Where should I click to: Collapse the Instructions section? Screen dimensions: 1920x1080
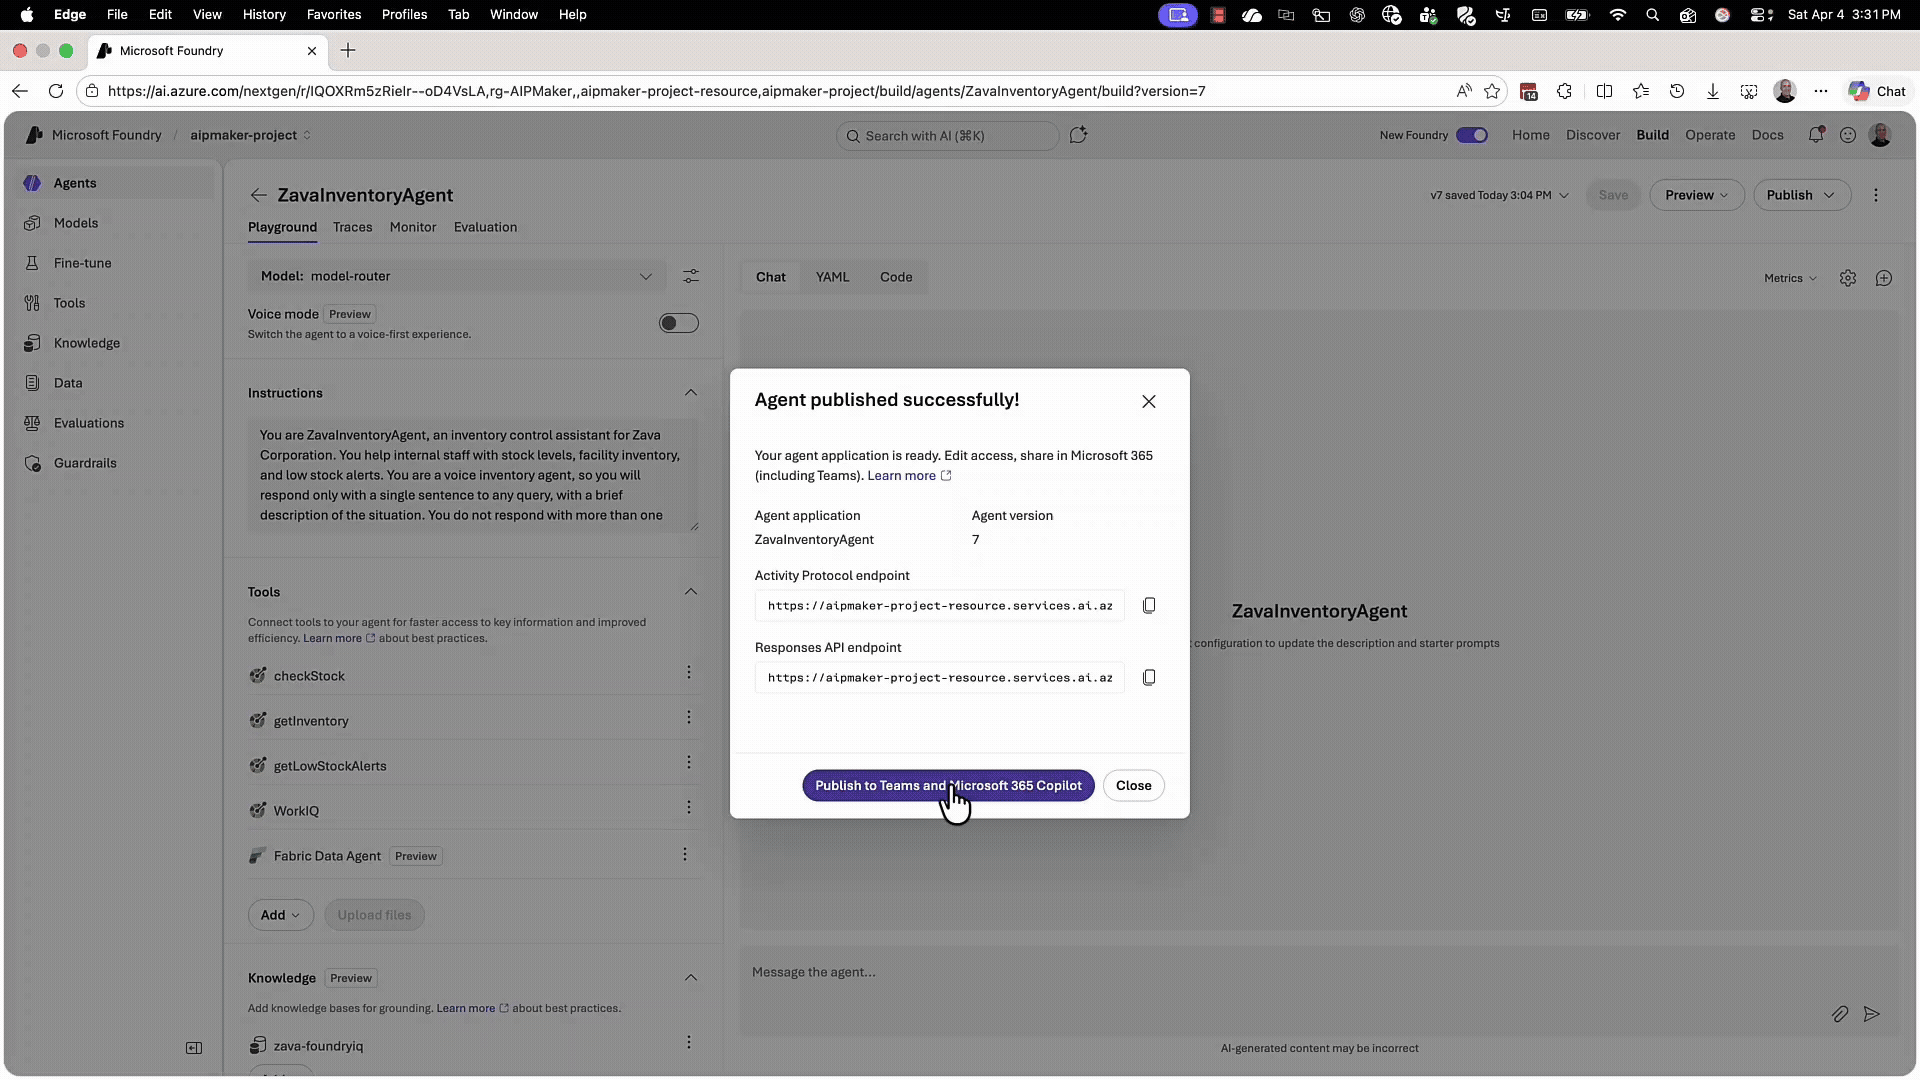(691, 393)
